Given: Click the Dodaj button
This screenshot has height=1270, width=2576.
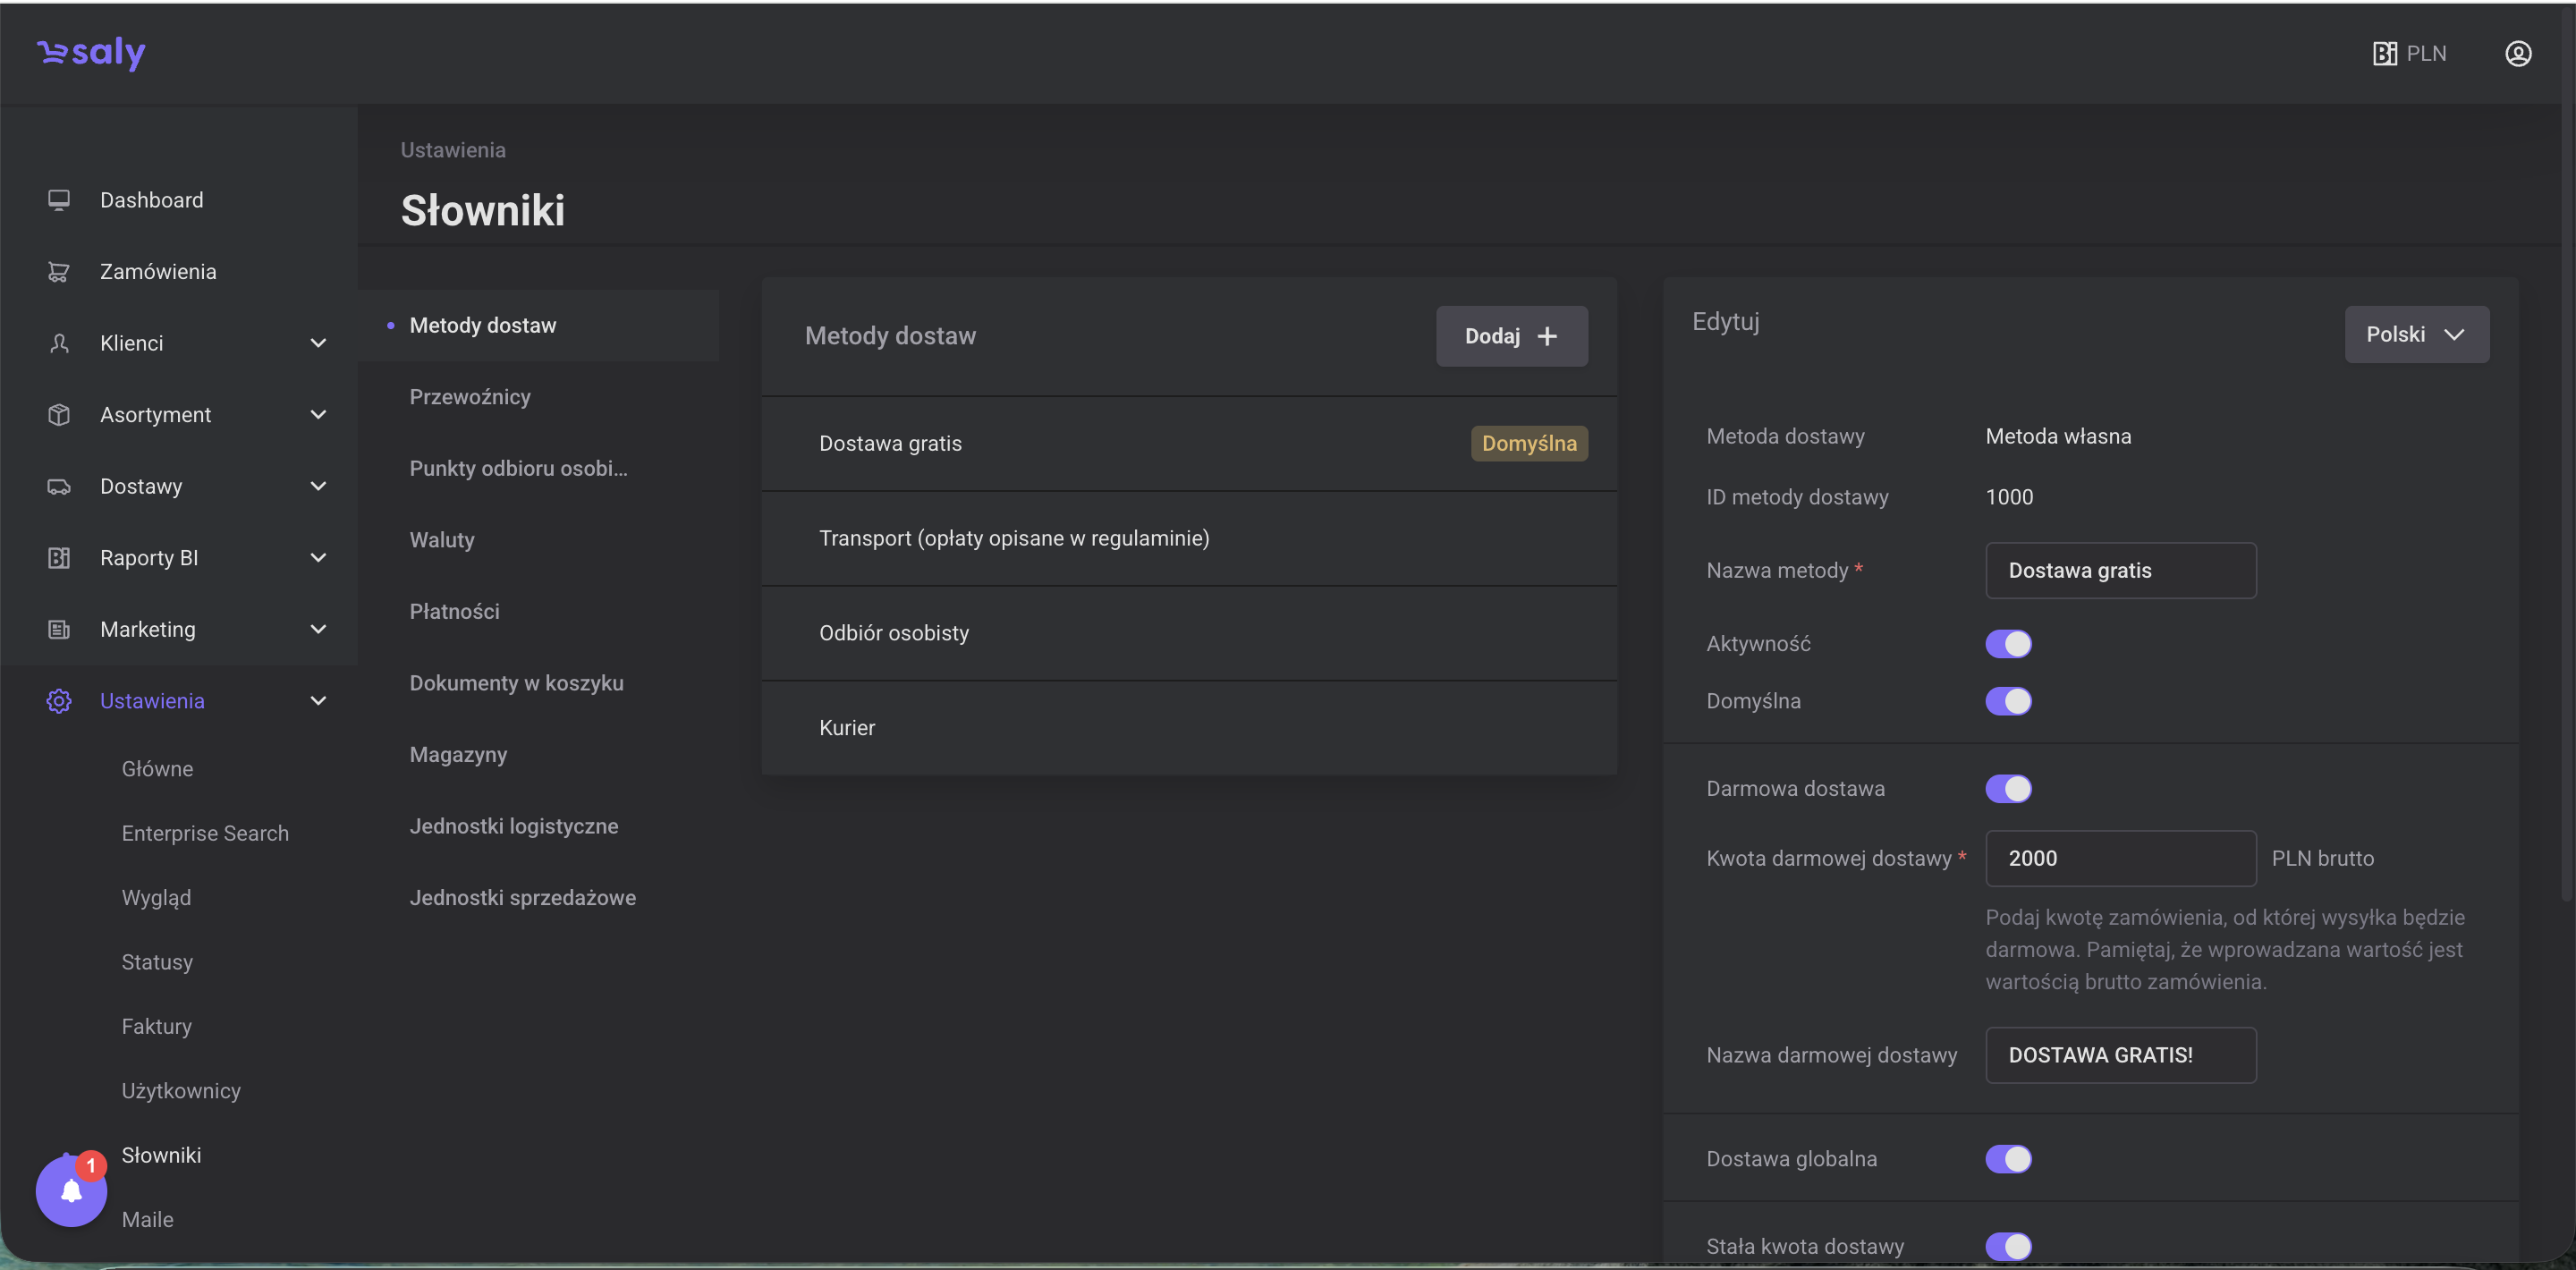Looking at the screenshot, I should [1511, 336].
